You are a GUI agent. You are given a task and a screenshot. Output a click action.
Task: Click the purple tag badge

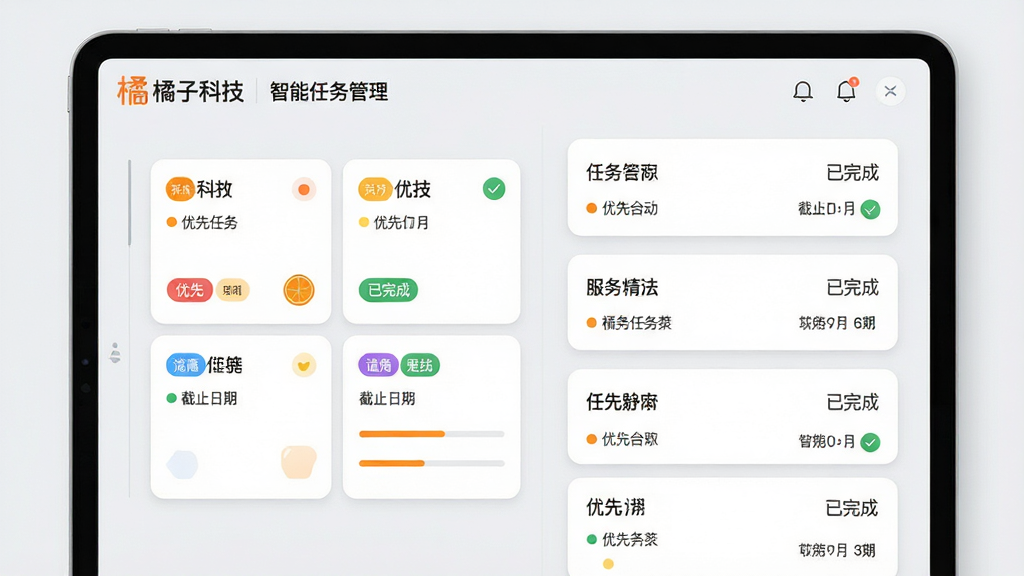tap(378, 365)
